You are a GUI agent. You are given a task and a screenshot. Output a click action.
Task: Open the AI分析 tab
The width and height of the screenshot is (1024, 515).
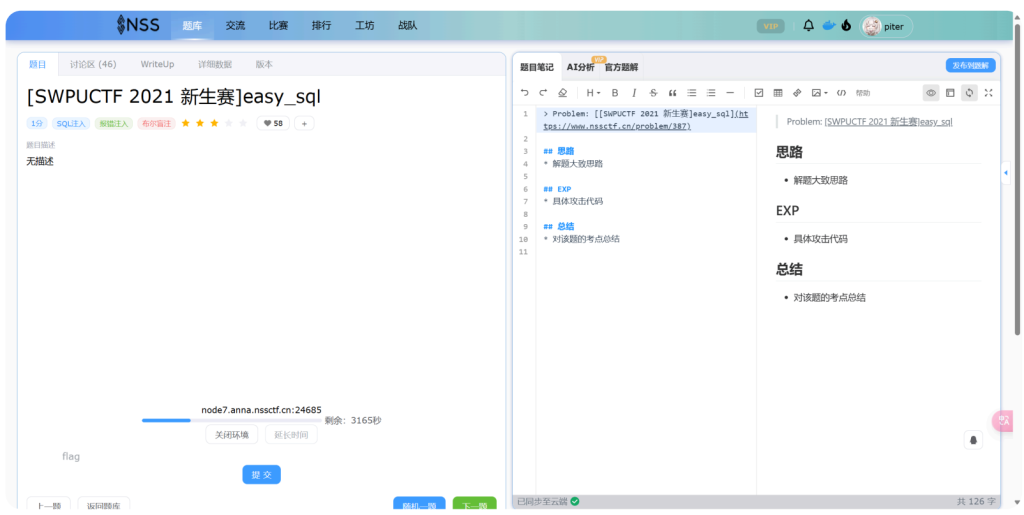click(x=580, y=67)
